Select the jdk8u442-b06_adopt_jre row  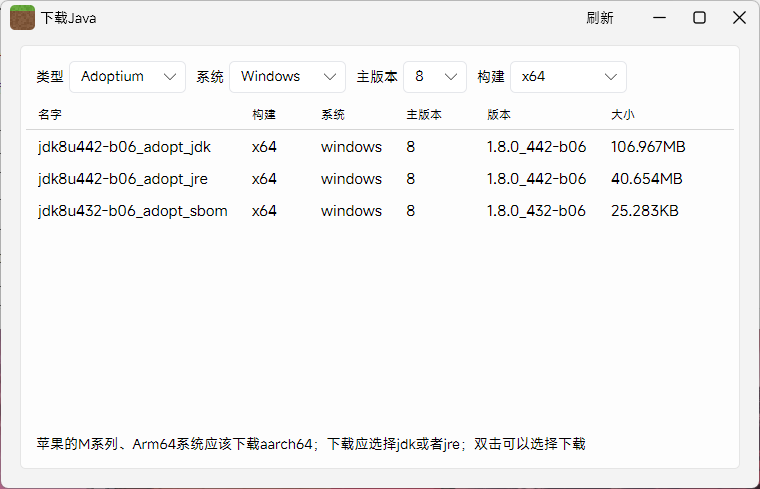click(123, 179)
